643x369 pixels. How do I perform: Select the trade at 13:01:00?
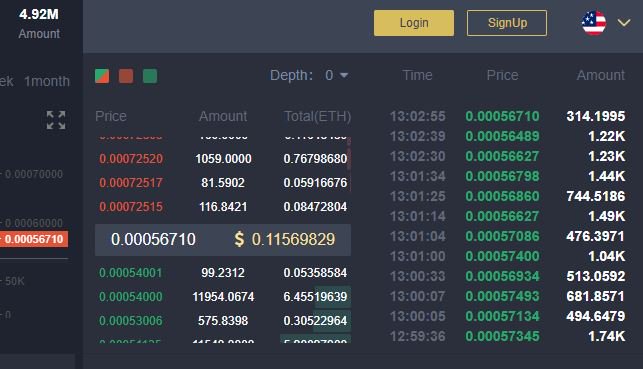(x=507, y=256)
